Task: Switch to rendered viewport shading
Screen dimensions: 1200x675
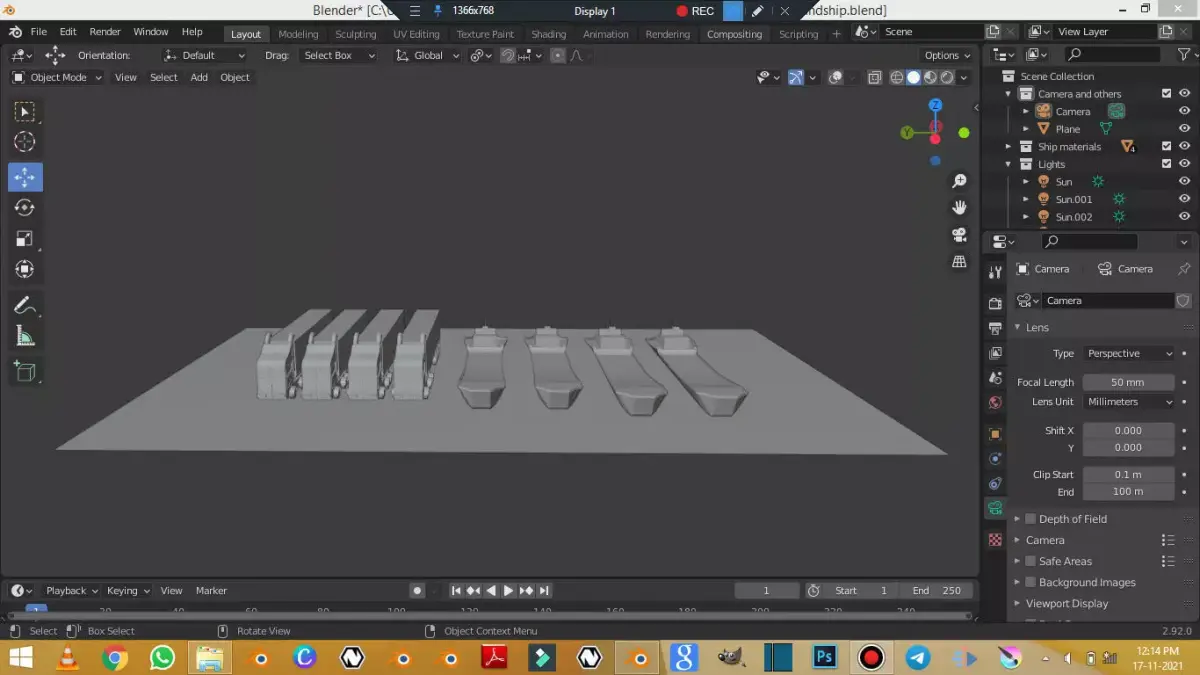Action: click(946, 77)
